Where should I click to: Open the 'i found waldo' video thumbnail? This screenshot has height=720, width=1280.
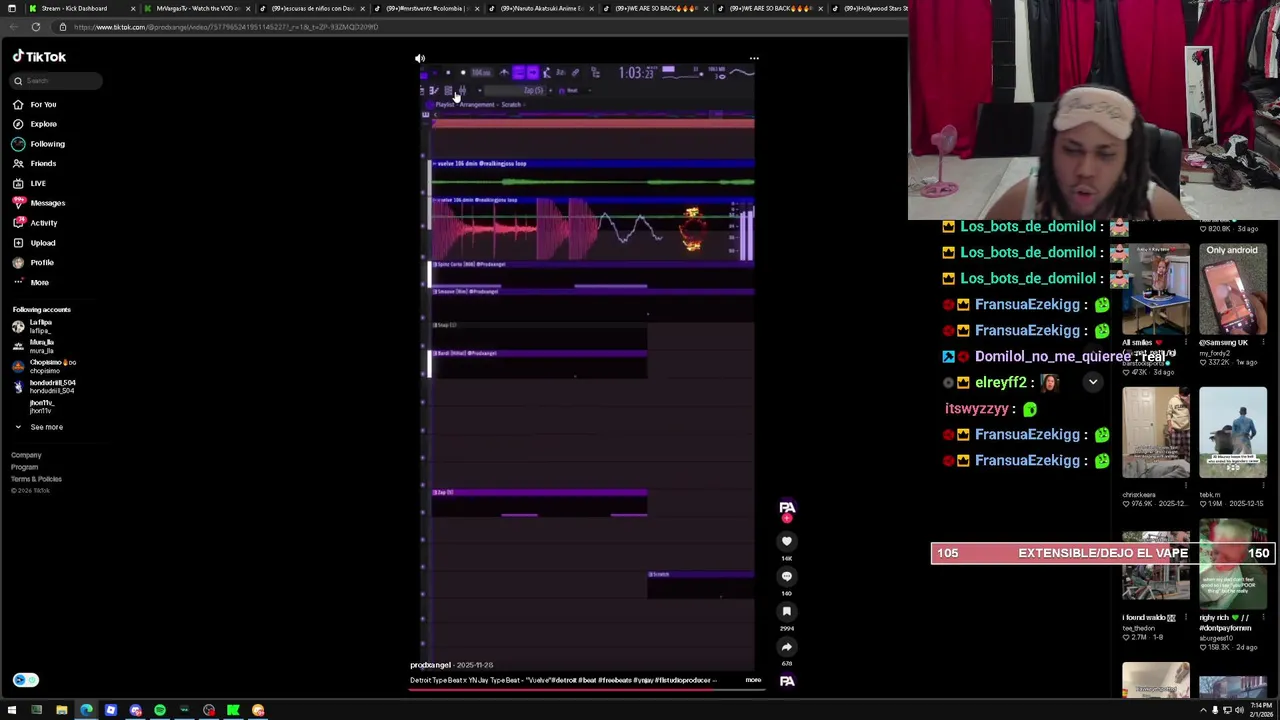1156,566
